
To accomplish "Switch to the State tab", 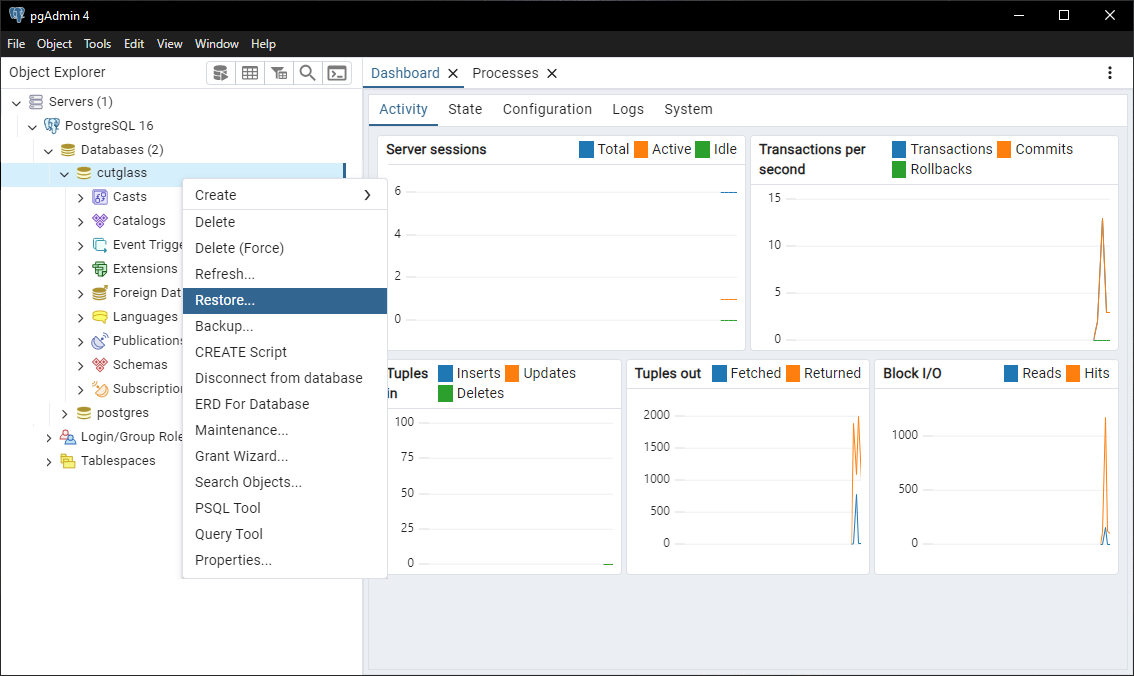I will (465, 109).
